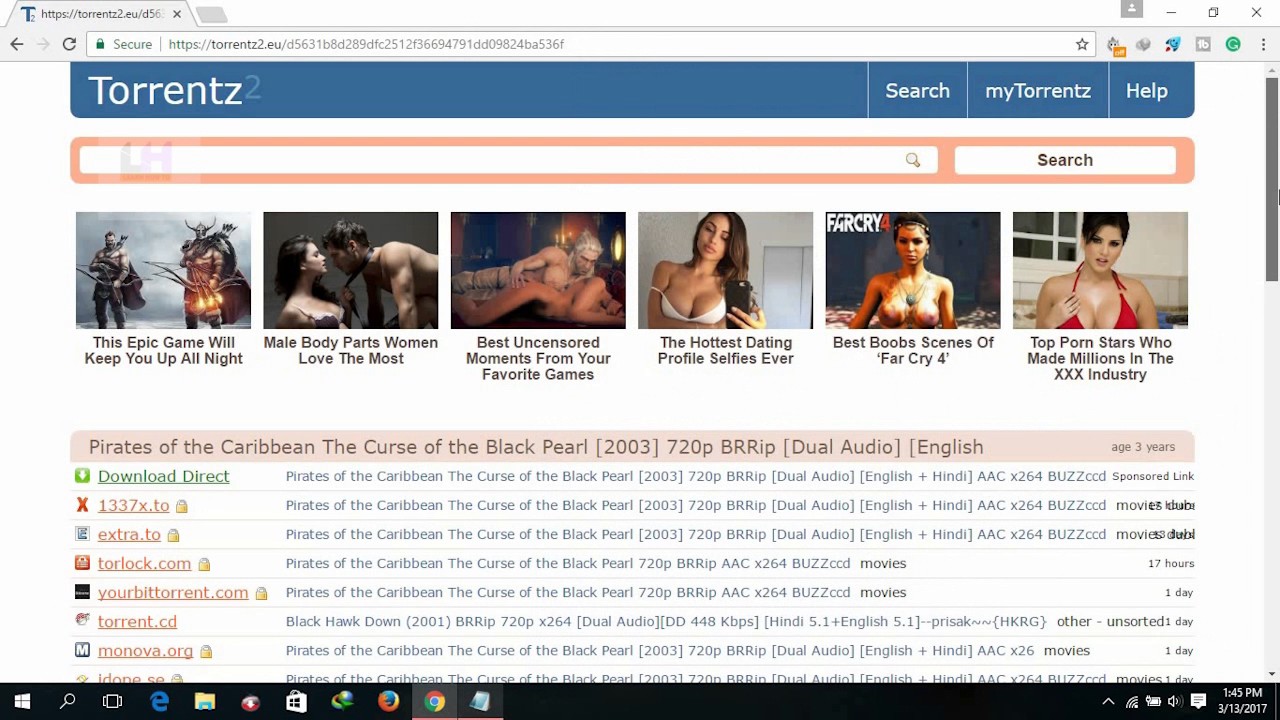This screenshot has width=1280, height=720.
Task: Open the Chrome three-dot menu
Action: tap(1263, 44)
